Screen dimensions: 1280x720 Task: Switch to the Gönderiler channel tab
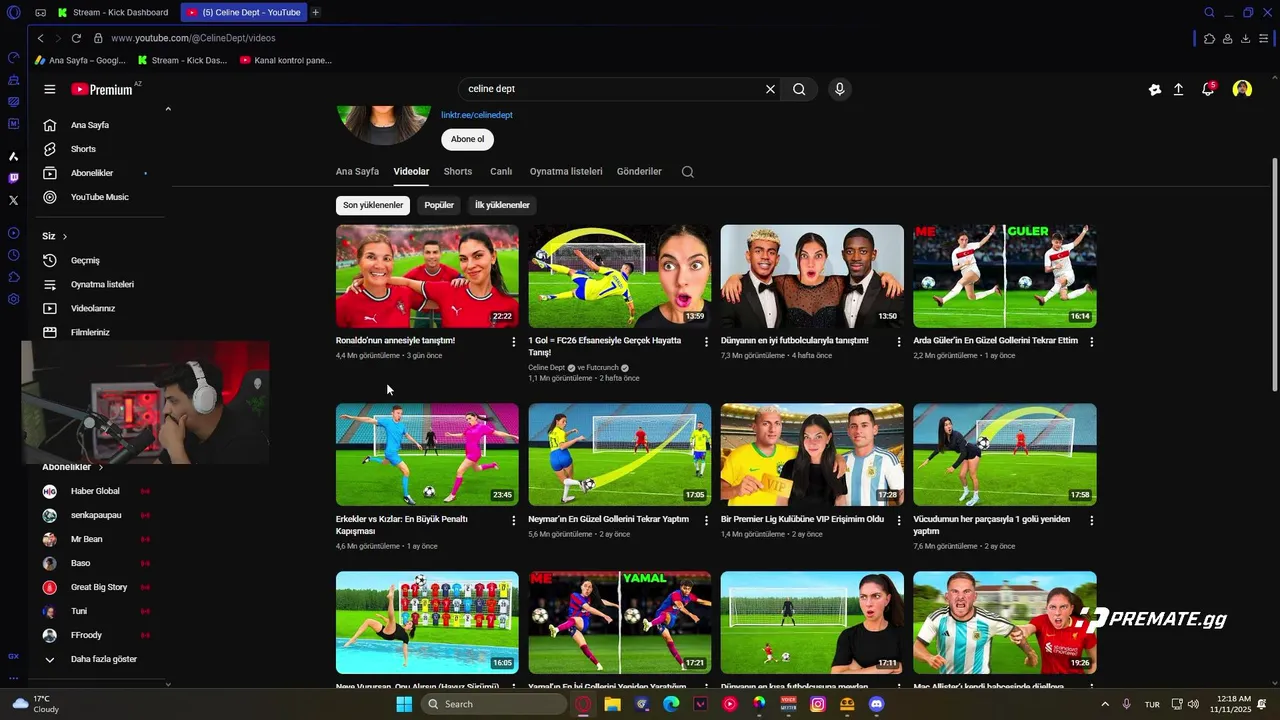point(639,172)
